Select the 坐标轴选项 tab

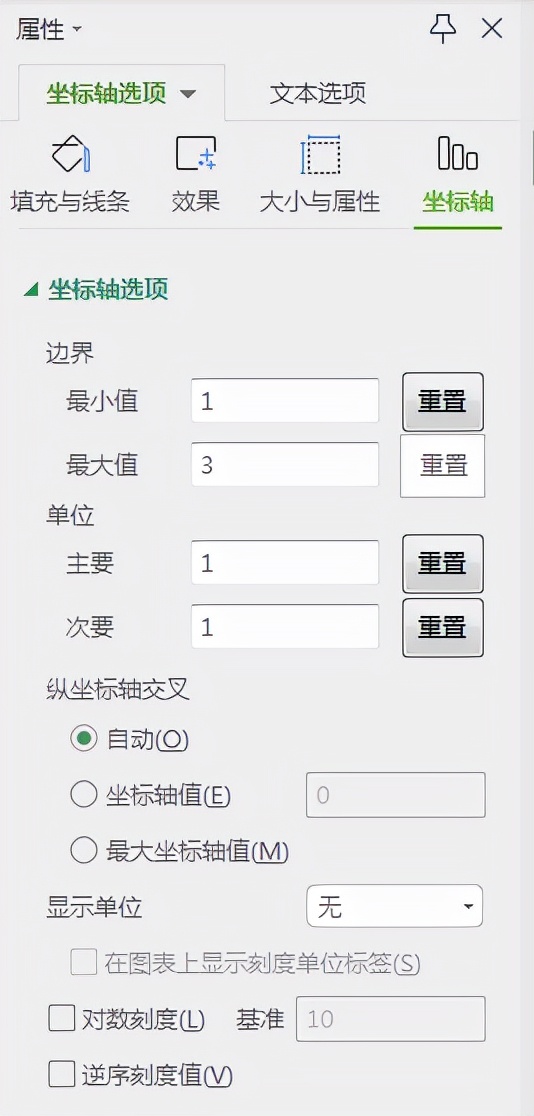tap(106, 93)
